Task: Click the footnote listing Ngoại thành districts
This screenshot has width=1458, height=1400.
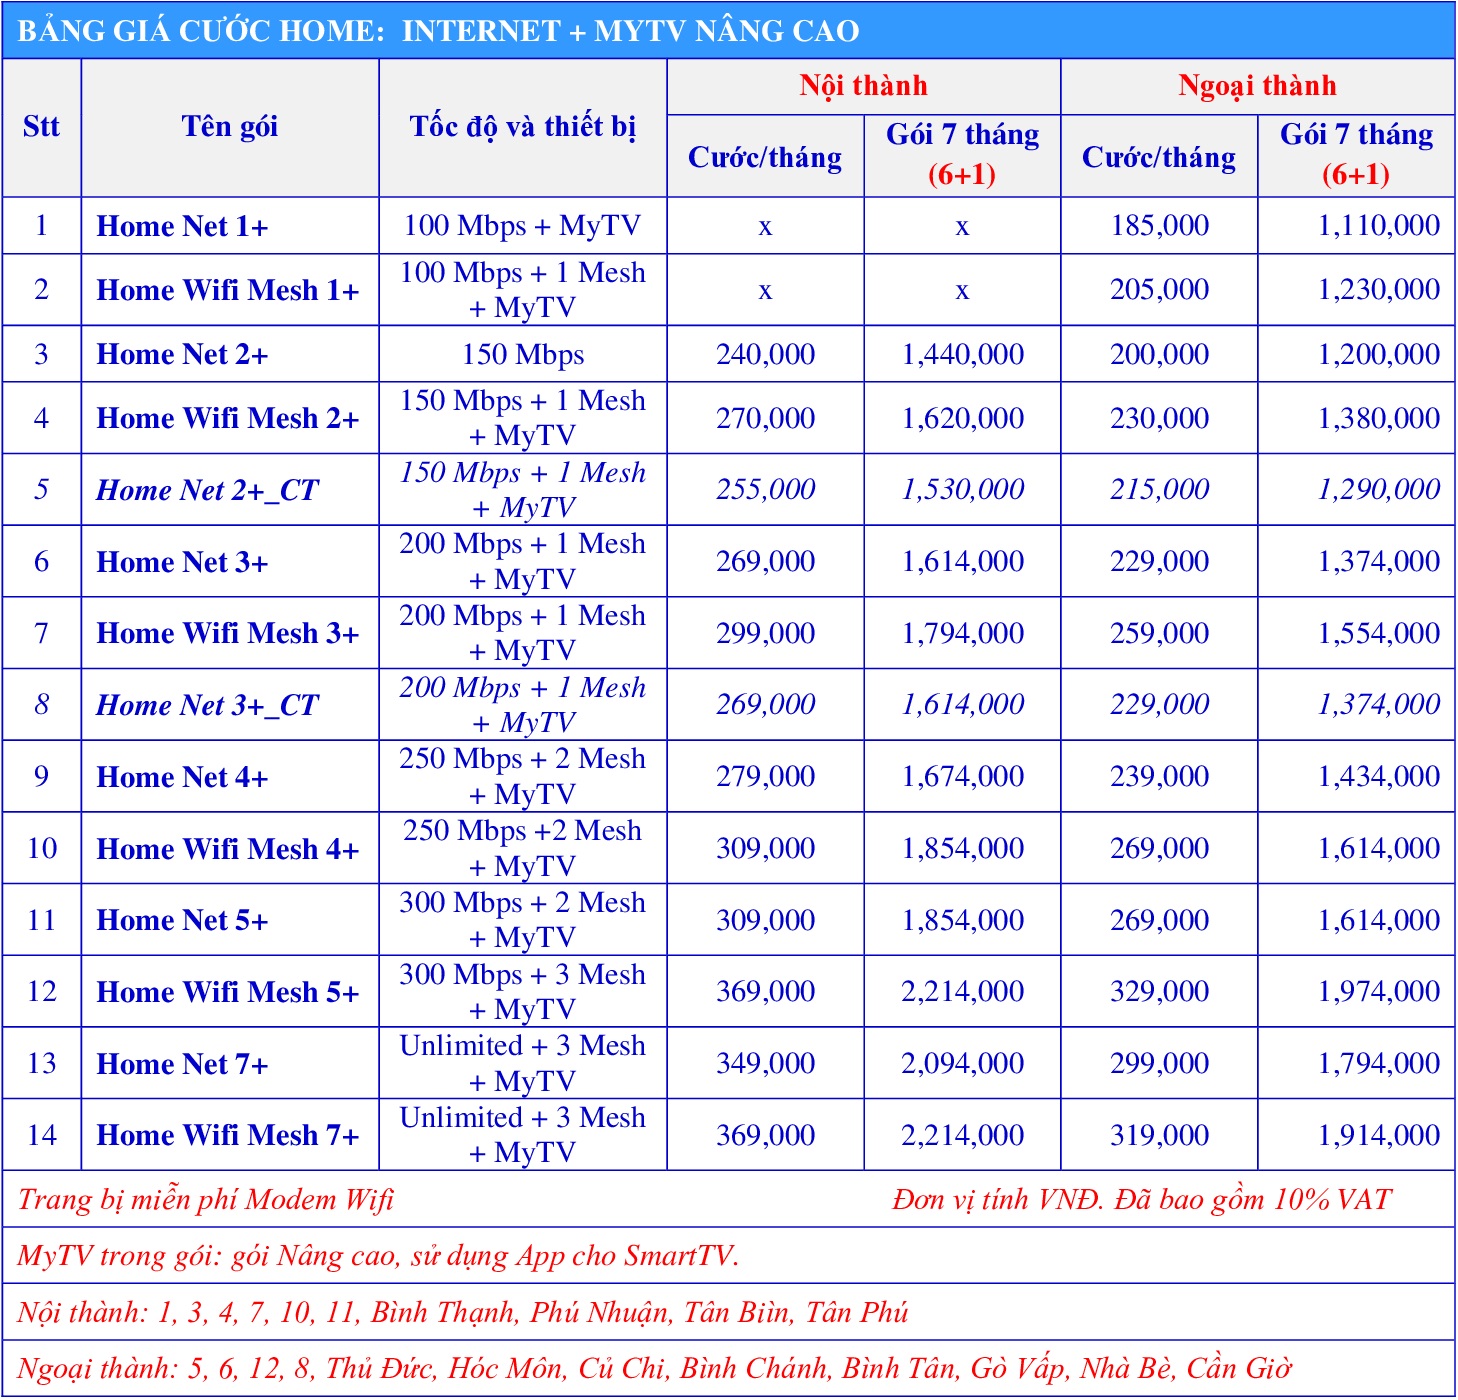Action: tap(654, 1368)
